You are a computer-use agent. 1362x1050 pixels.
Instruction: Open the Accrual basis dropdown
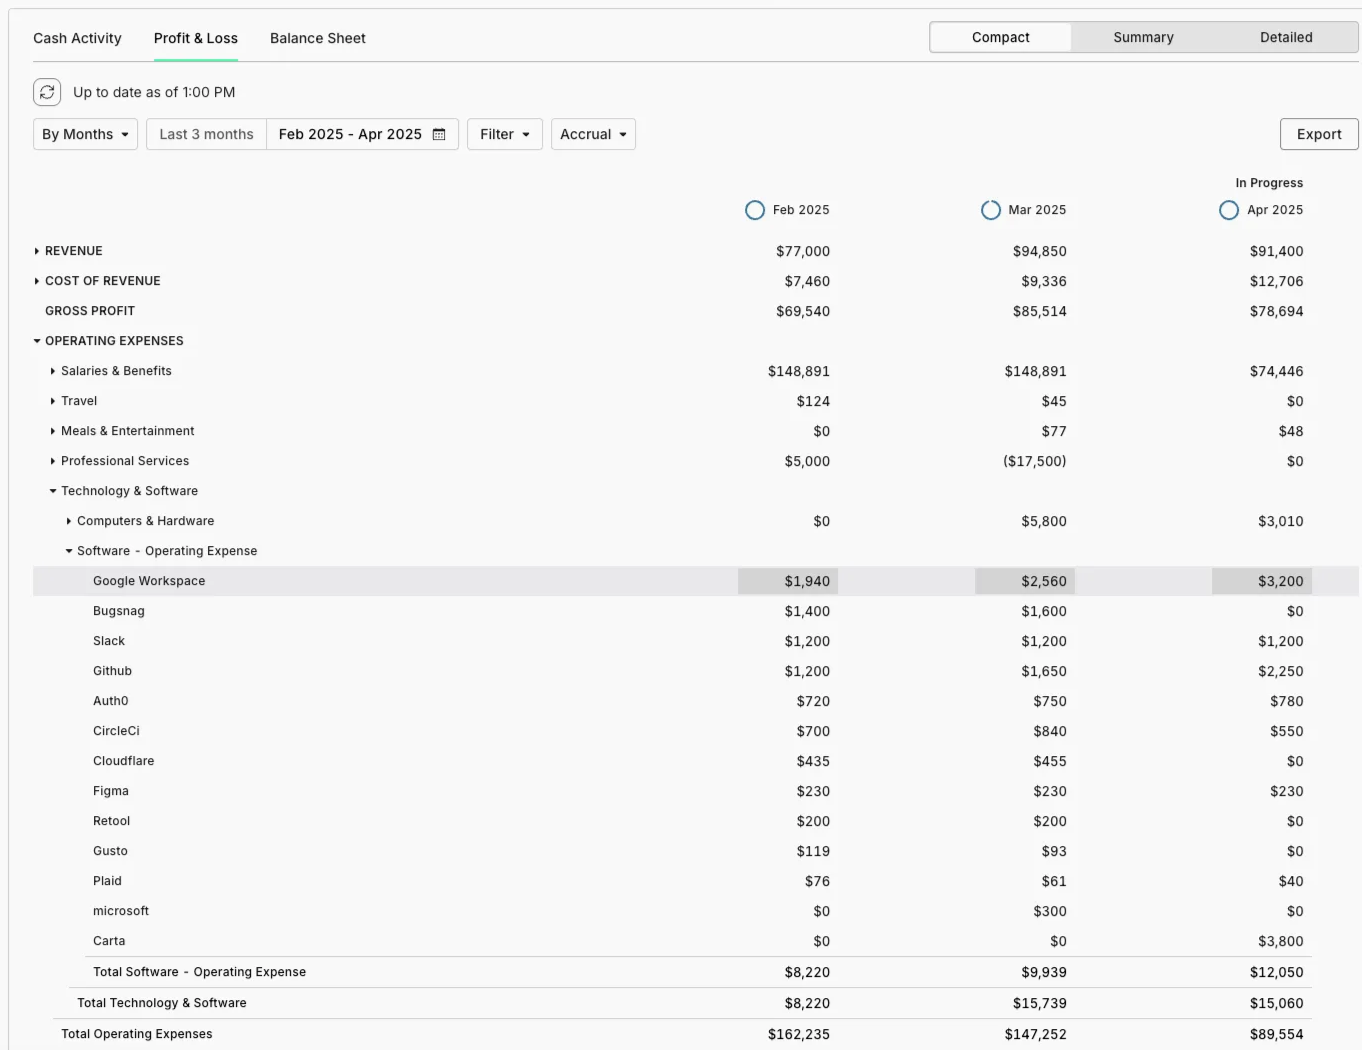593,134
